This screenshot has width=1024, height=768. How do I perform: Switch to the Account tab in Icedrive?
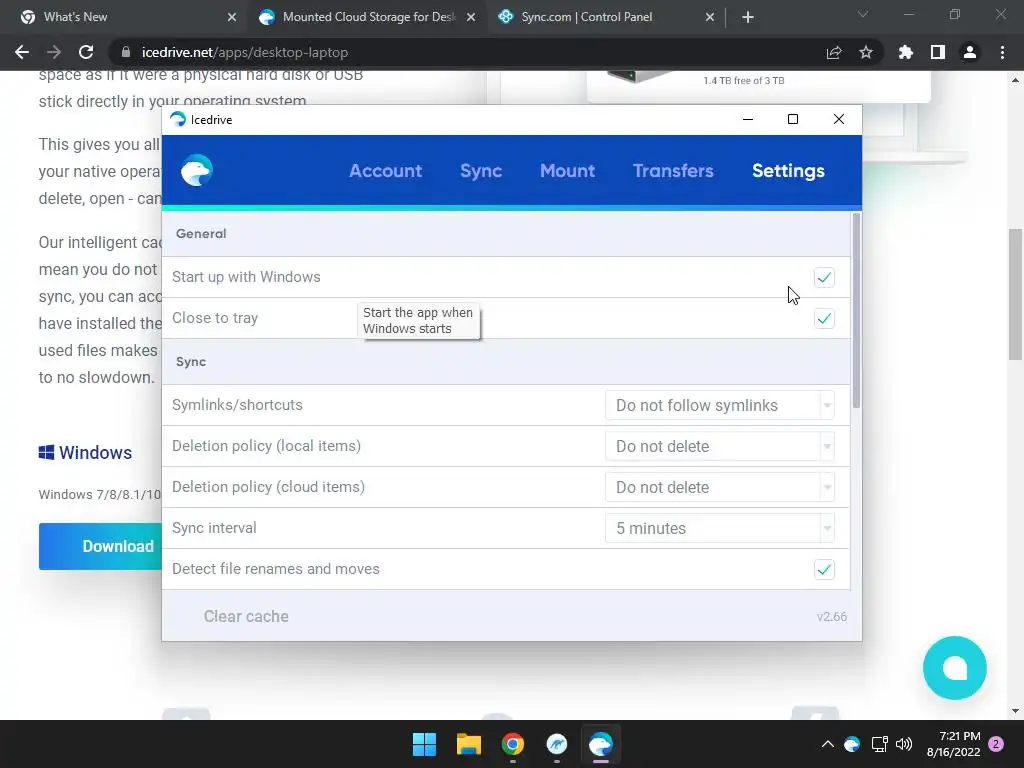pyautogui.click(x=385, y=171)
